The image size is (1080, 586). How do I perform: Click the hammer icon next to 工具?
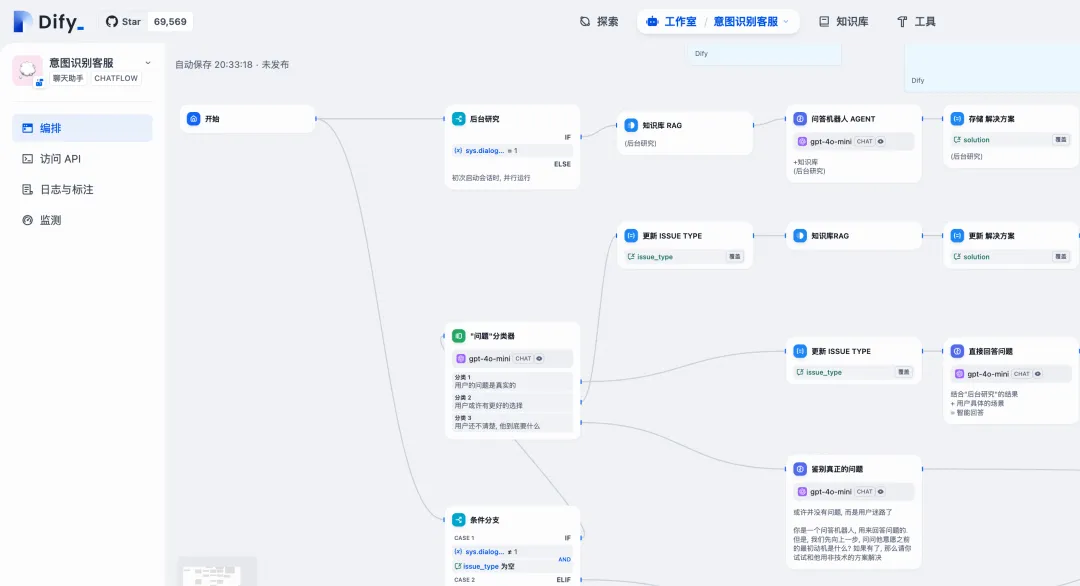coord(902,20)
